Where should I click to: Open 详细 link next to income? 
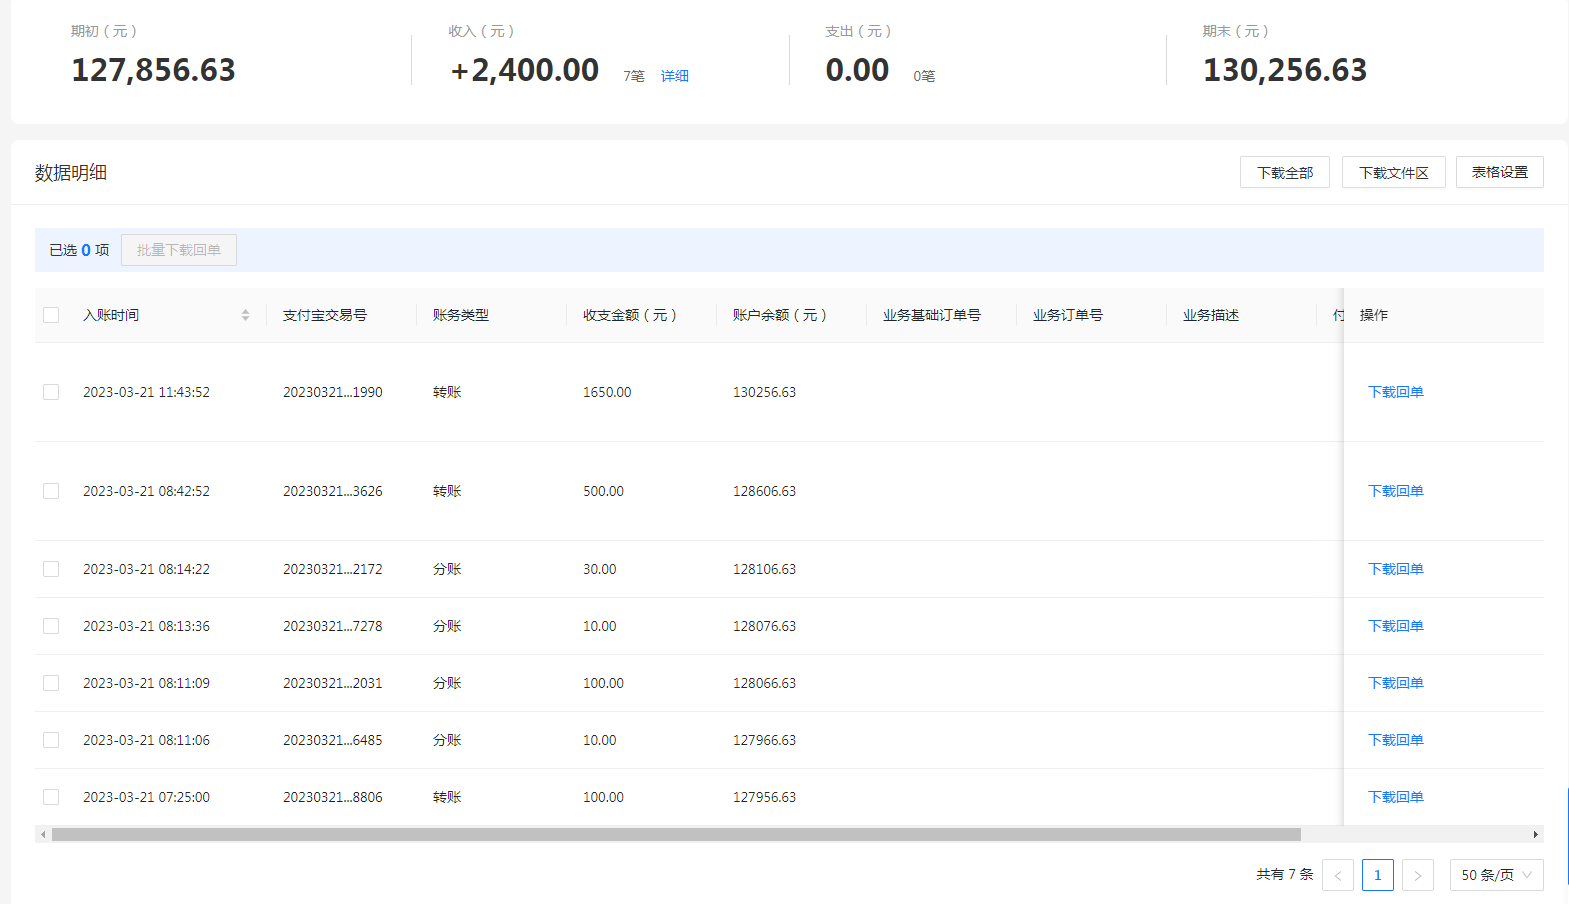point(674,76)
